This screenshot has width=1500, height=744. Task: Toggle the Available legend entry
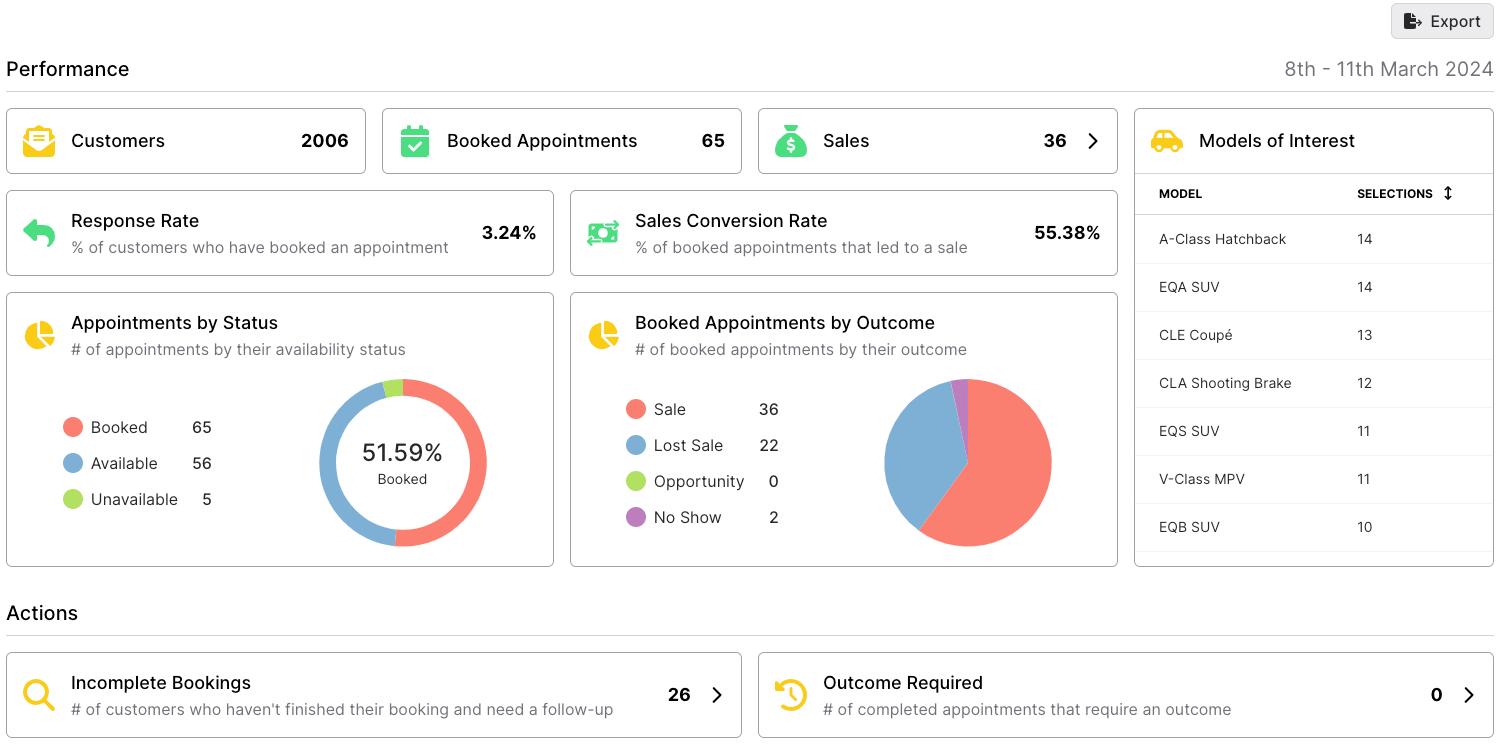(x=110, y=463)
